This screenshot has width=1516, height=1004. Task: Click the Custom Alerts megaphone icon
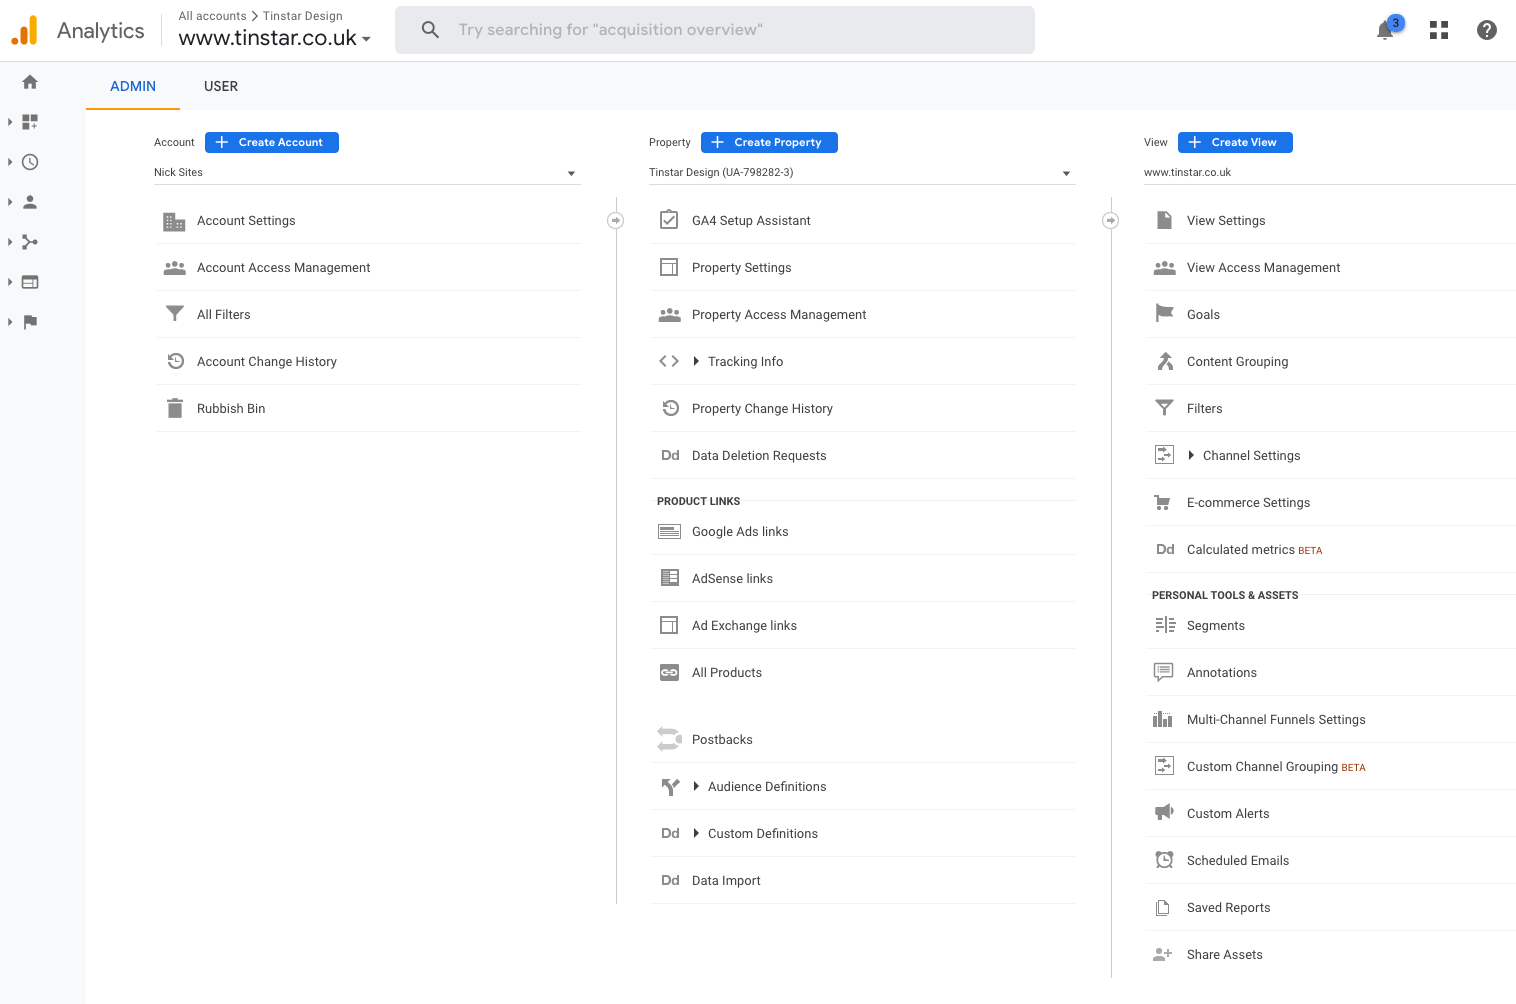coord(1164,812)
